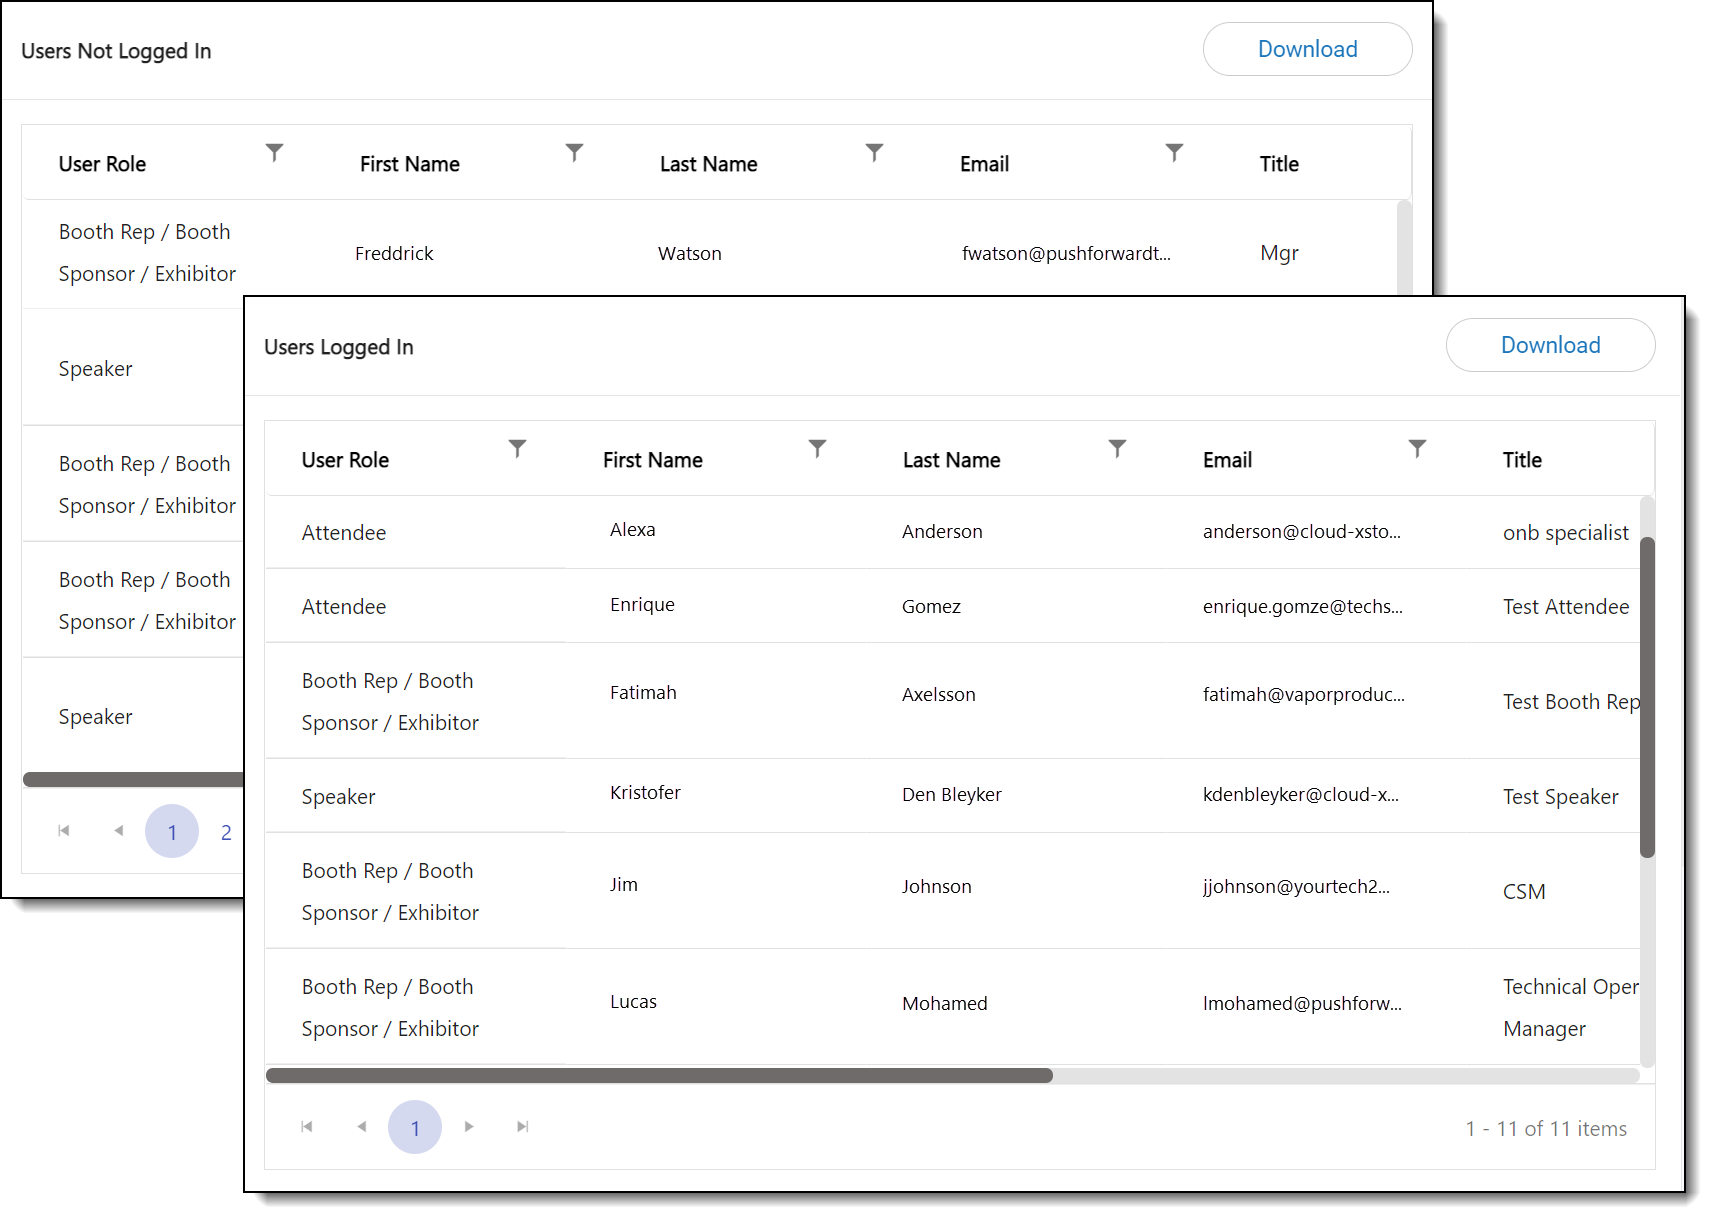Filter First Name in Users Not Logged In
1711x1218 pixels.
574,152
